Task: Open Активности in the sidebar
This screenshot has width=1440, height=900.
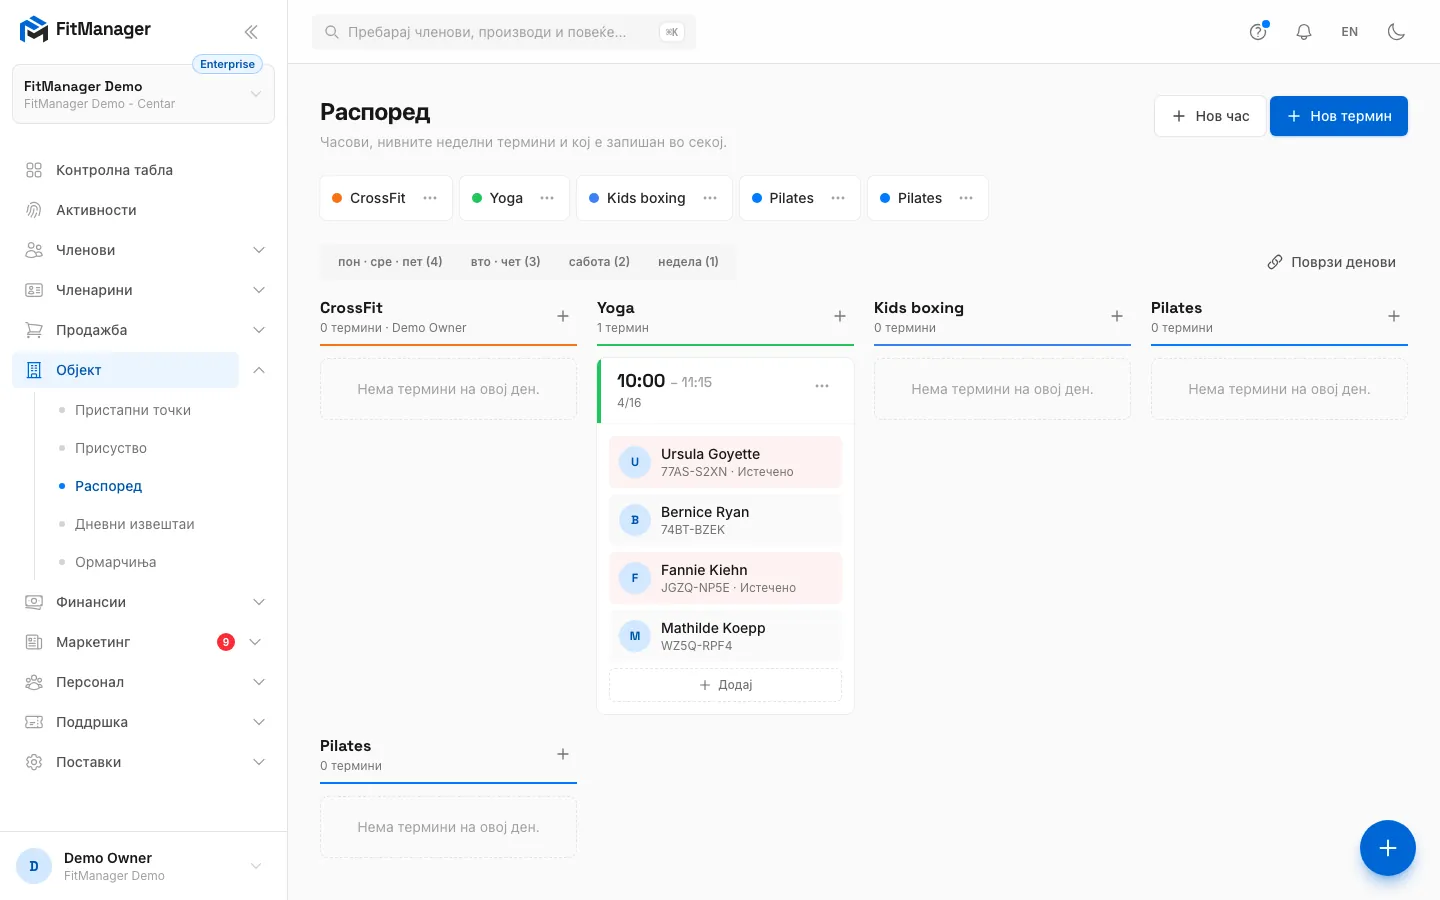Action: pyautogui.click(x=143, y=210)
